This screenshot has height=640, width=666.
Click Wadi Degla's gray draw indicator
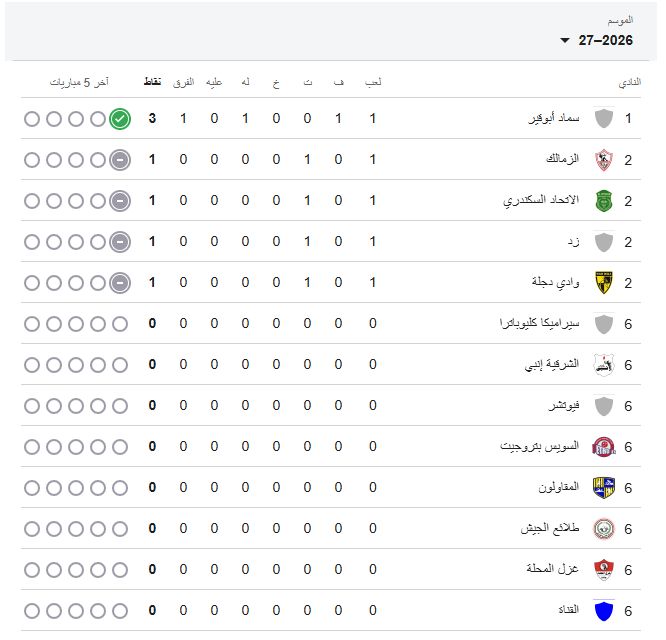(120, 283)
